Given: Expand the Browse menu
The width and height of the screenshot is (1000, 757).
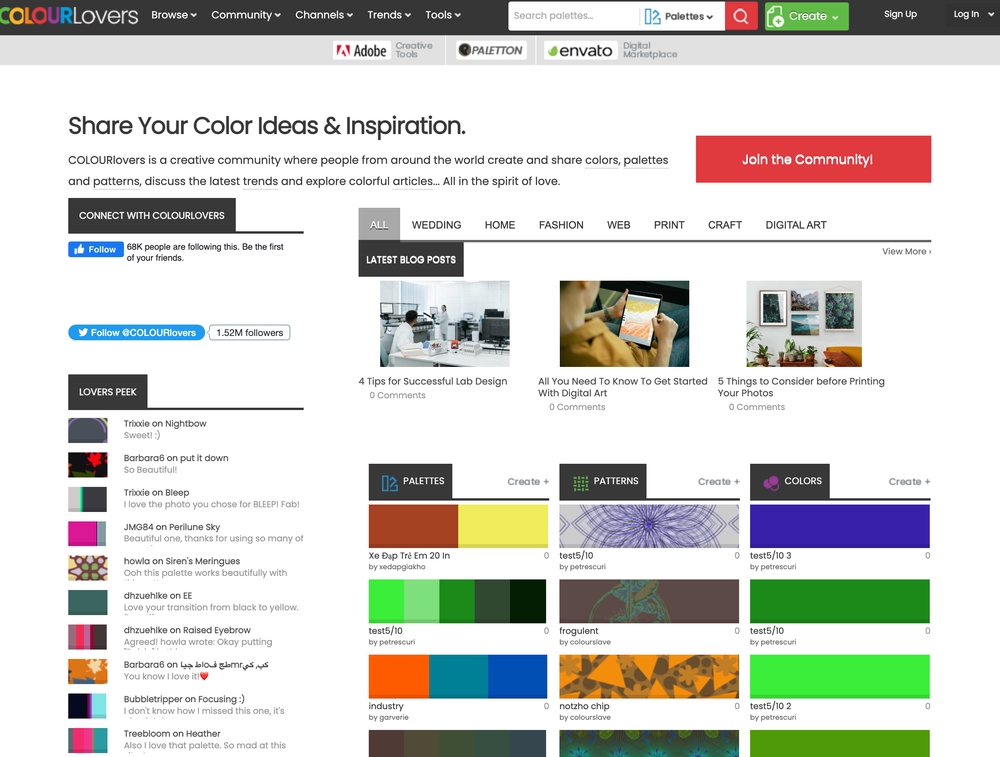Looking at the screenshot, I should [x=173, y=15].
